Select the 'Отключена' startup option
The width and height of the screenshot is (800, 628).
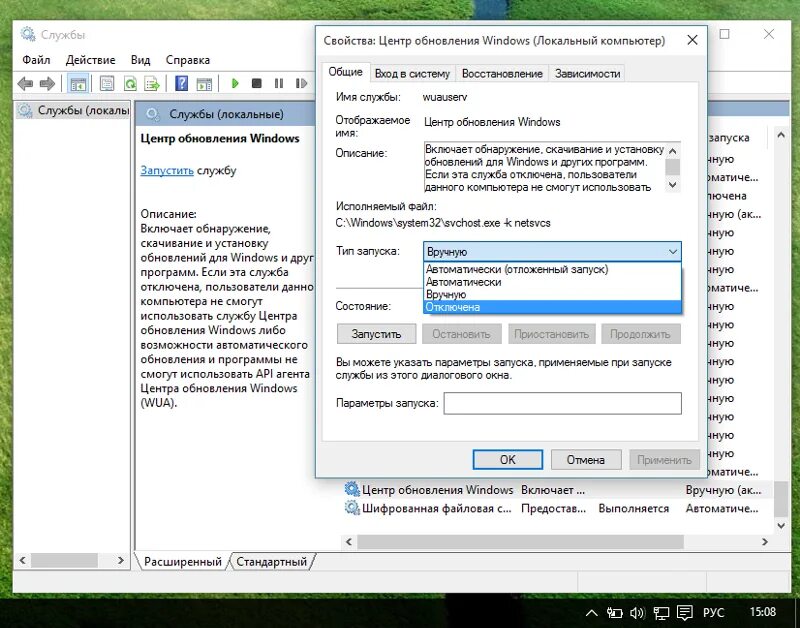[x=553, y=307]
